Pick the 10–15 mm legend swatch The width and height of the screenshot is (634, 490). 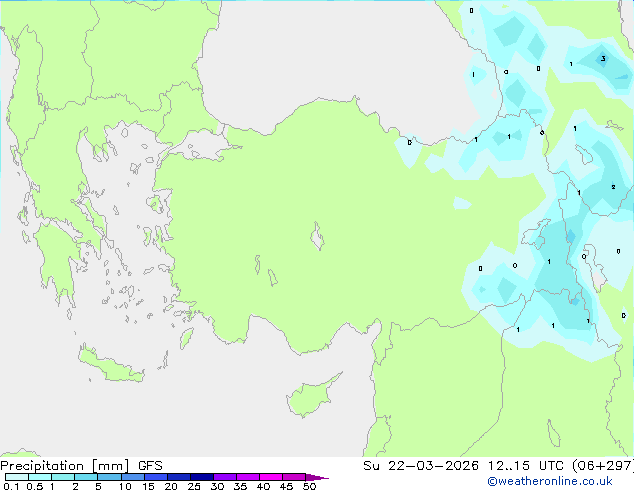coord(133,477)
